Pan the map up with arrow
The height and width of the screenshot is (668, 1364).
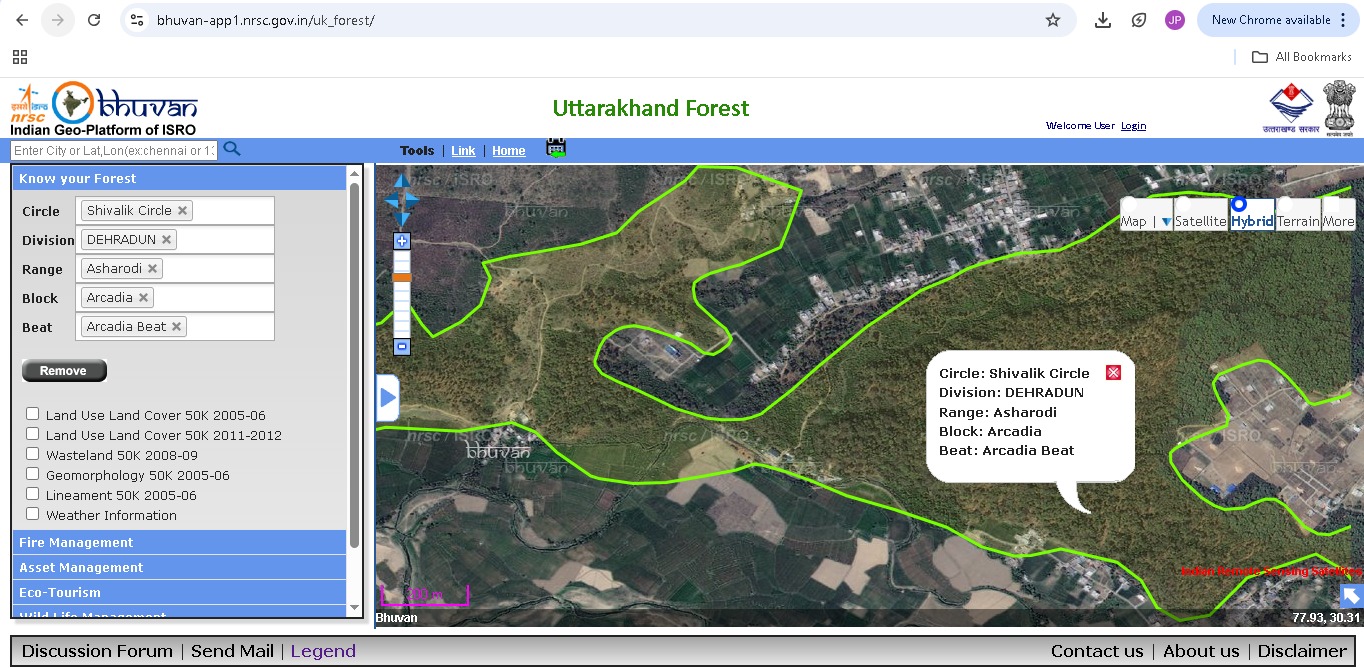[402, 181]
